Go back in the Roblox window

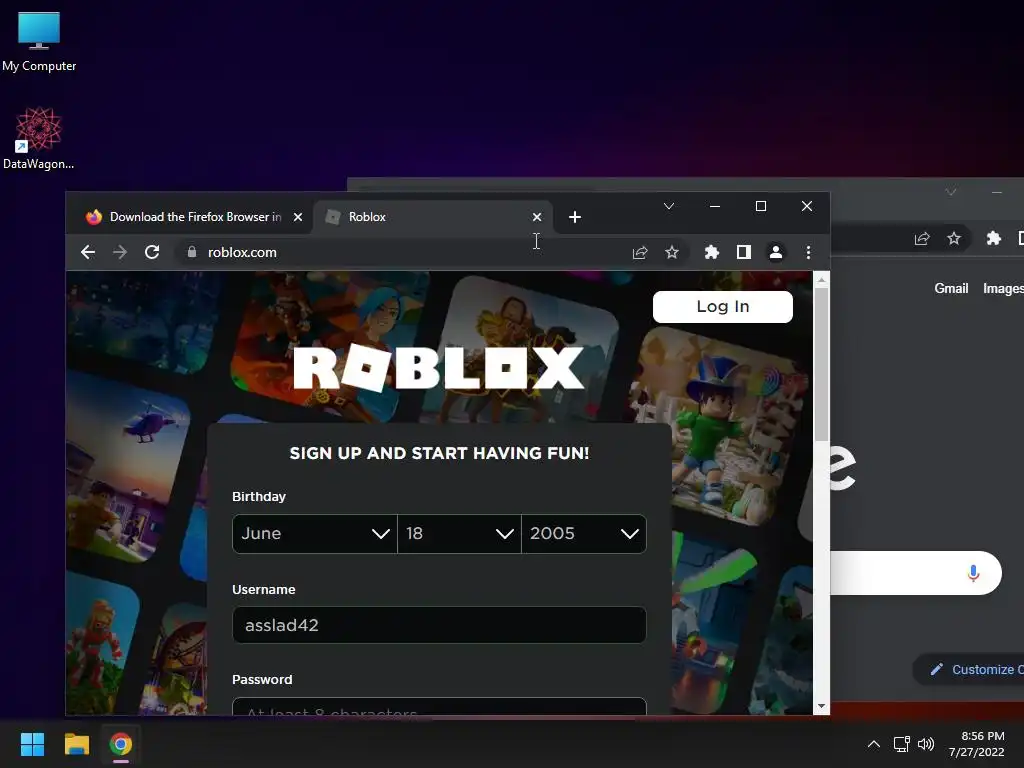point(88,252)
